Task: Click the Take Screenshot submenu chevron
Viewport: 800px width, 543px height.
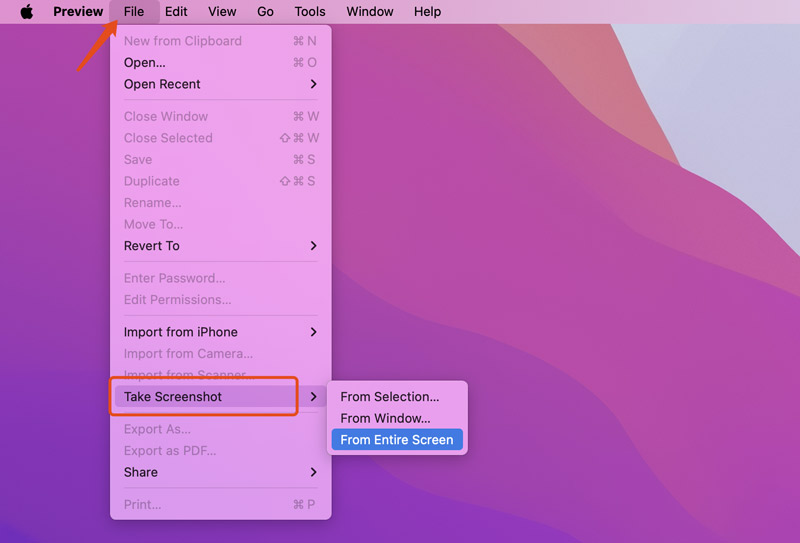Action: click(314, 397)
